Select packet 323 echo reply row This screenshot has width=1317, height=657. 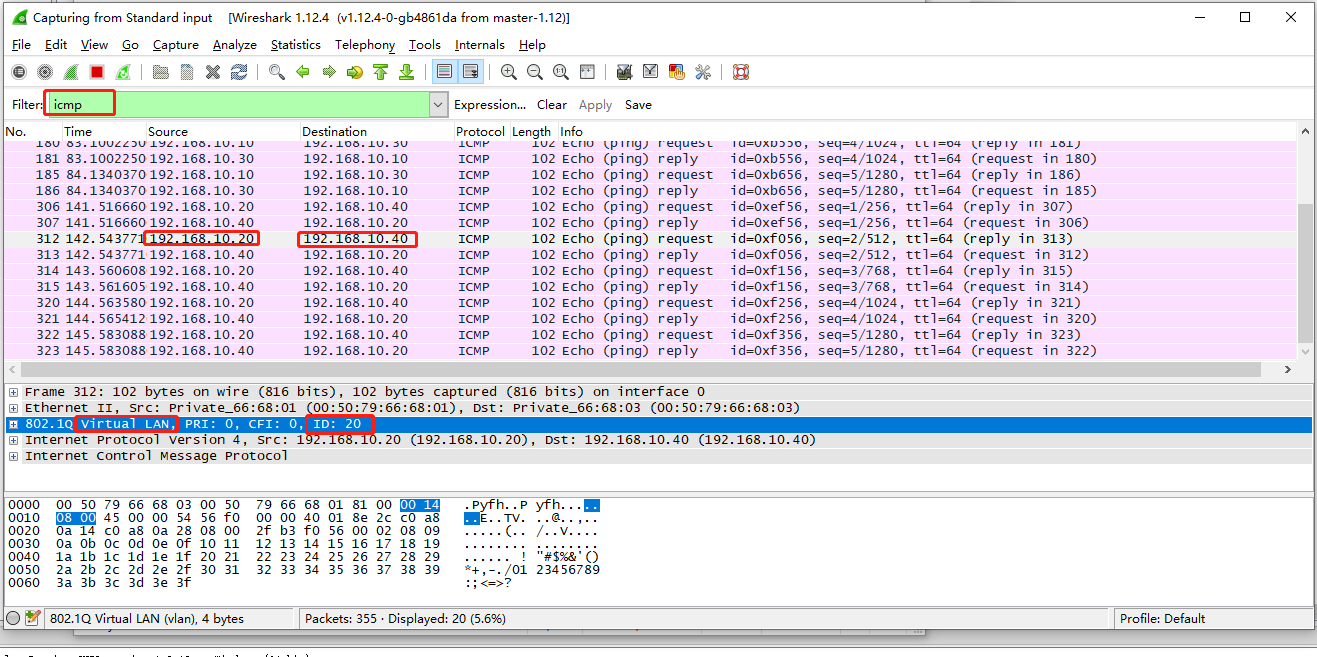650,350
